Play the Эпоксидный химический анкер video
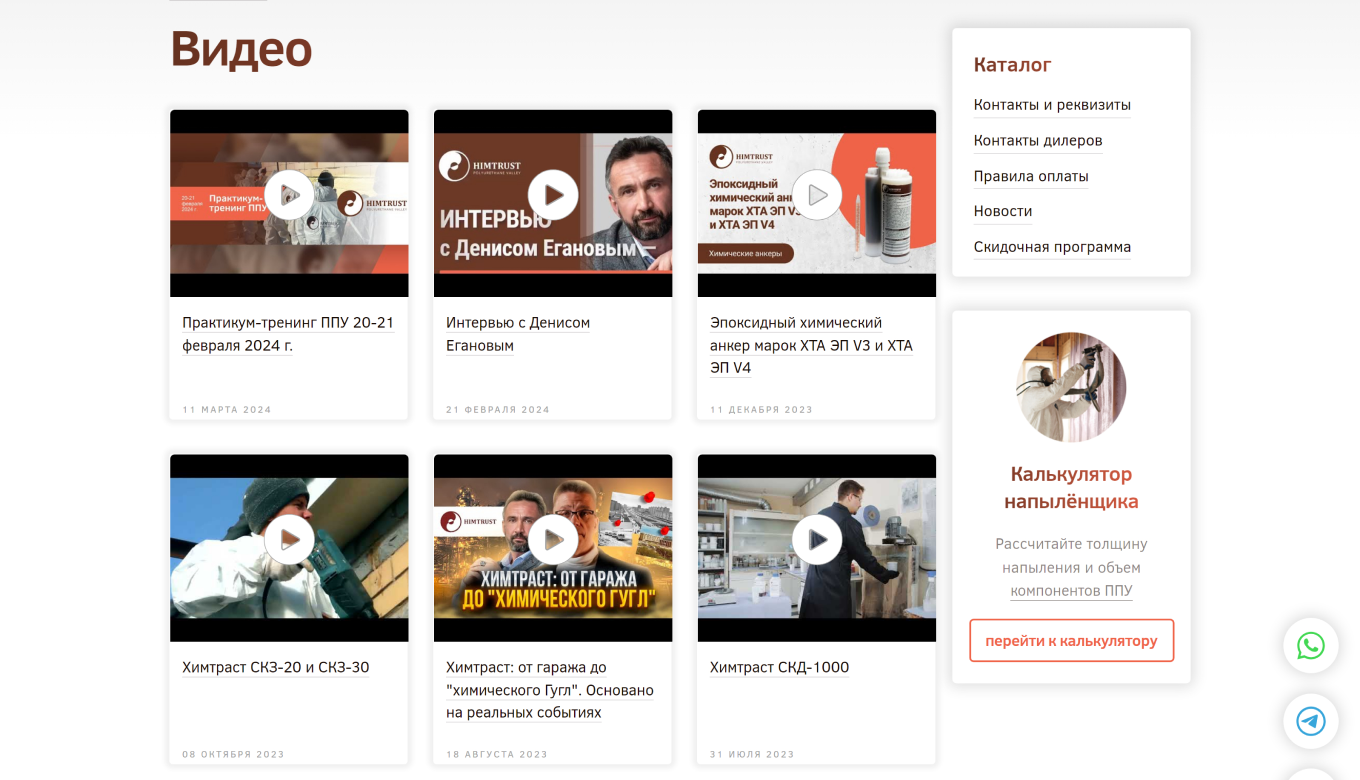 (x=817, y=195)
